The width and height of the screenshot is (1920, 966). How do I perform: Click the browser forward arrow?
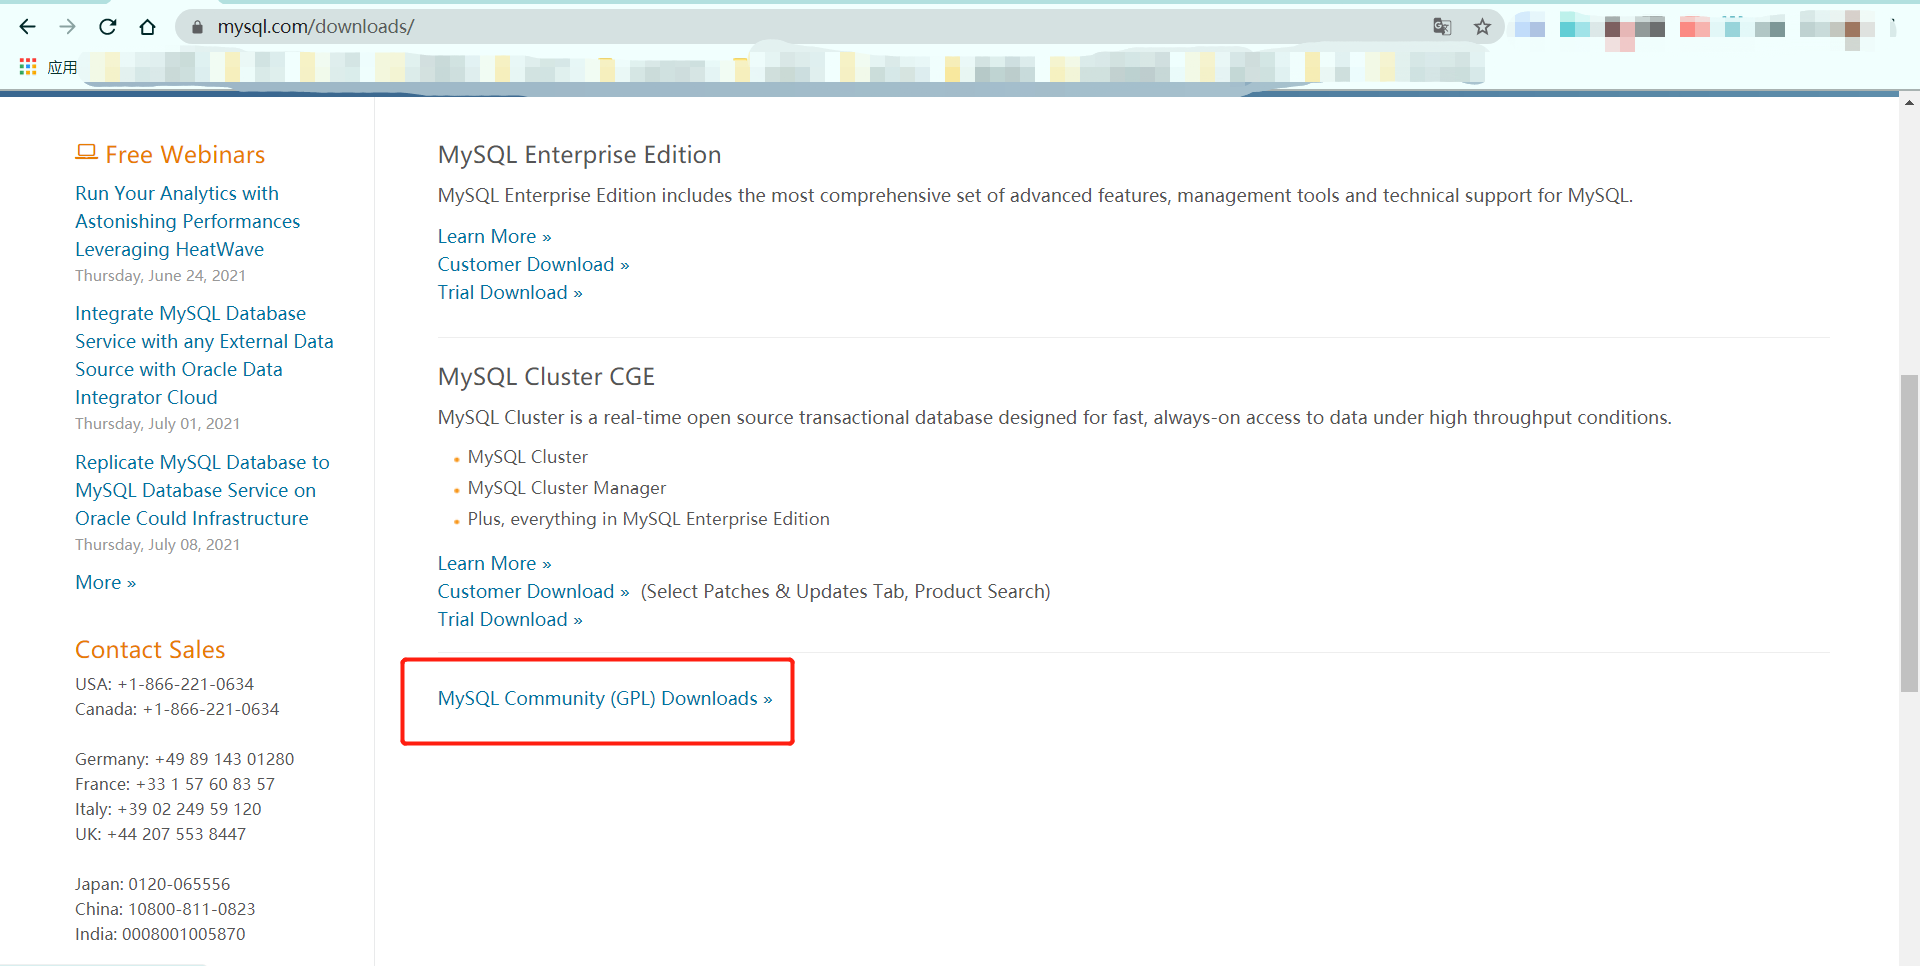click(67, 27)
